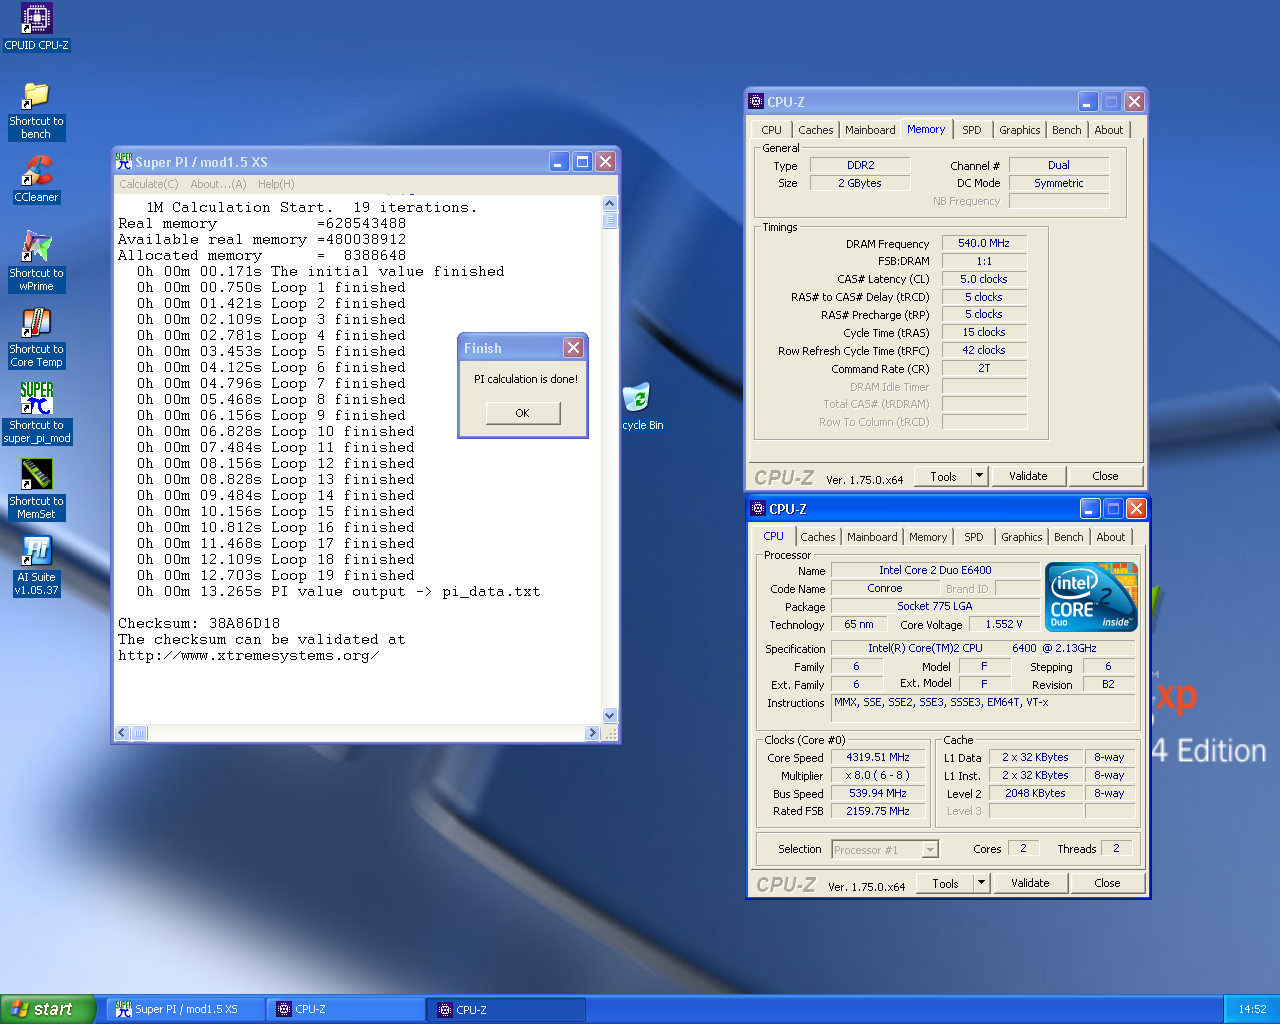Click the taskbar clock showing 14:52
1280x1024 pixels.
tap(1252, 1009)
